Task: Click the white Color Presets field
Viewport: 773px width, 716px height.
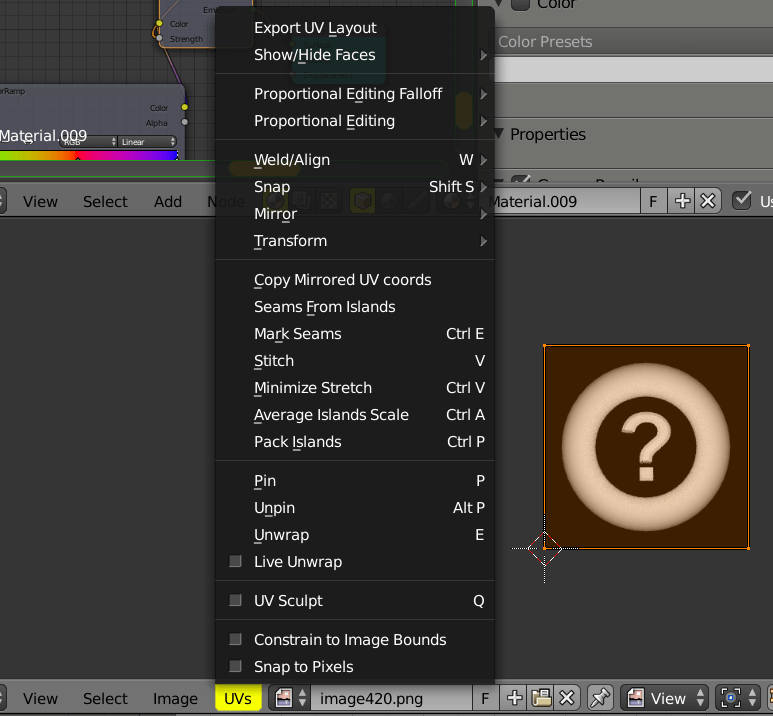Action: [633, 70]
